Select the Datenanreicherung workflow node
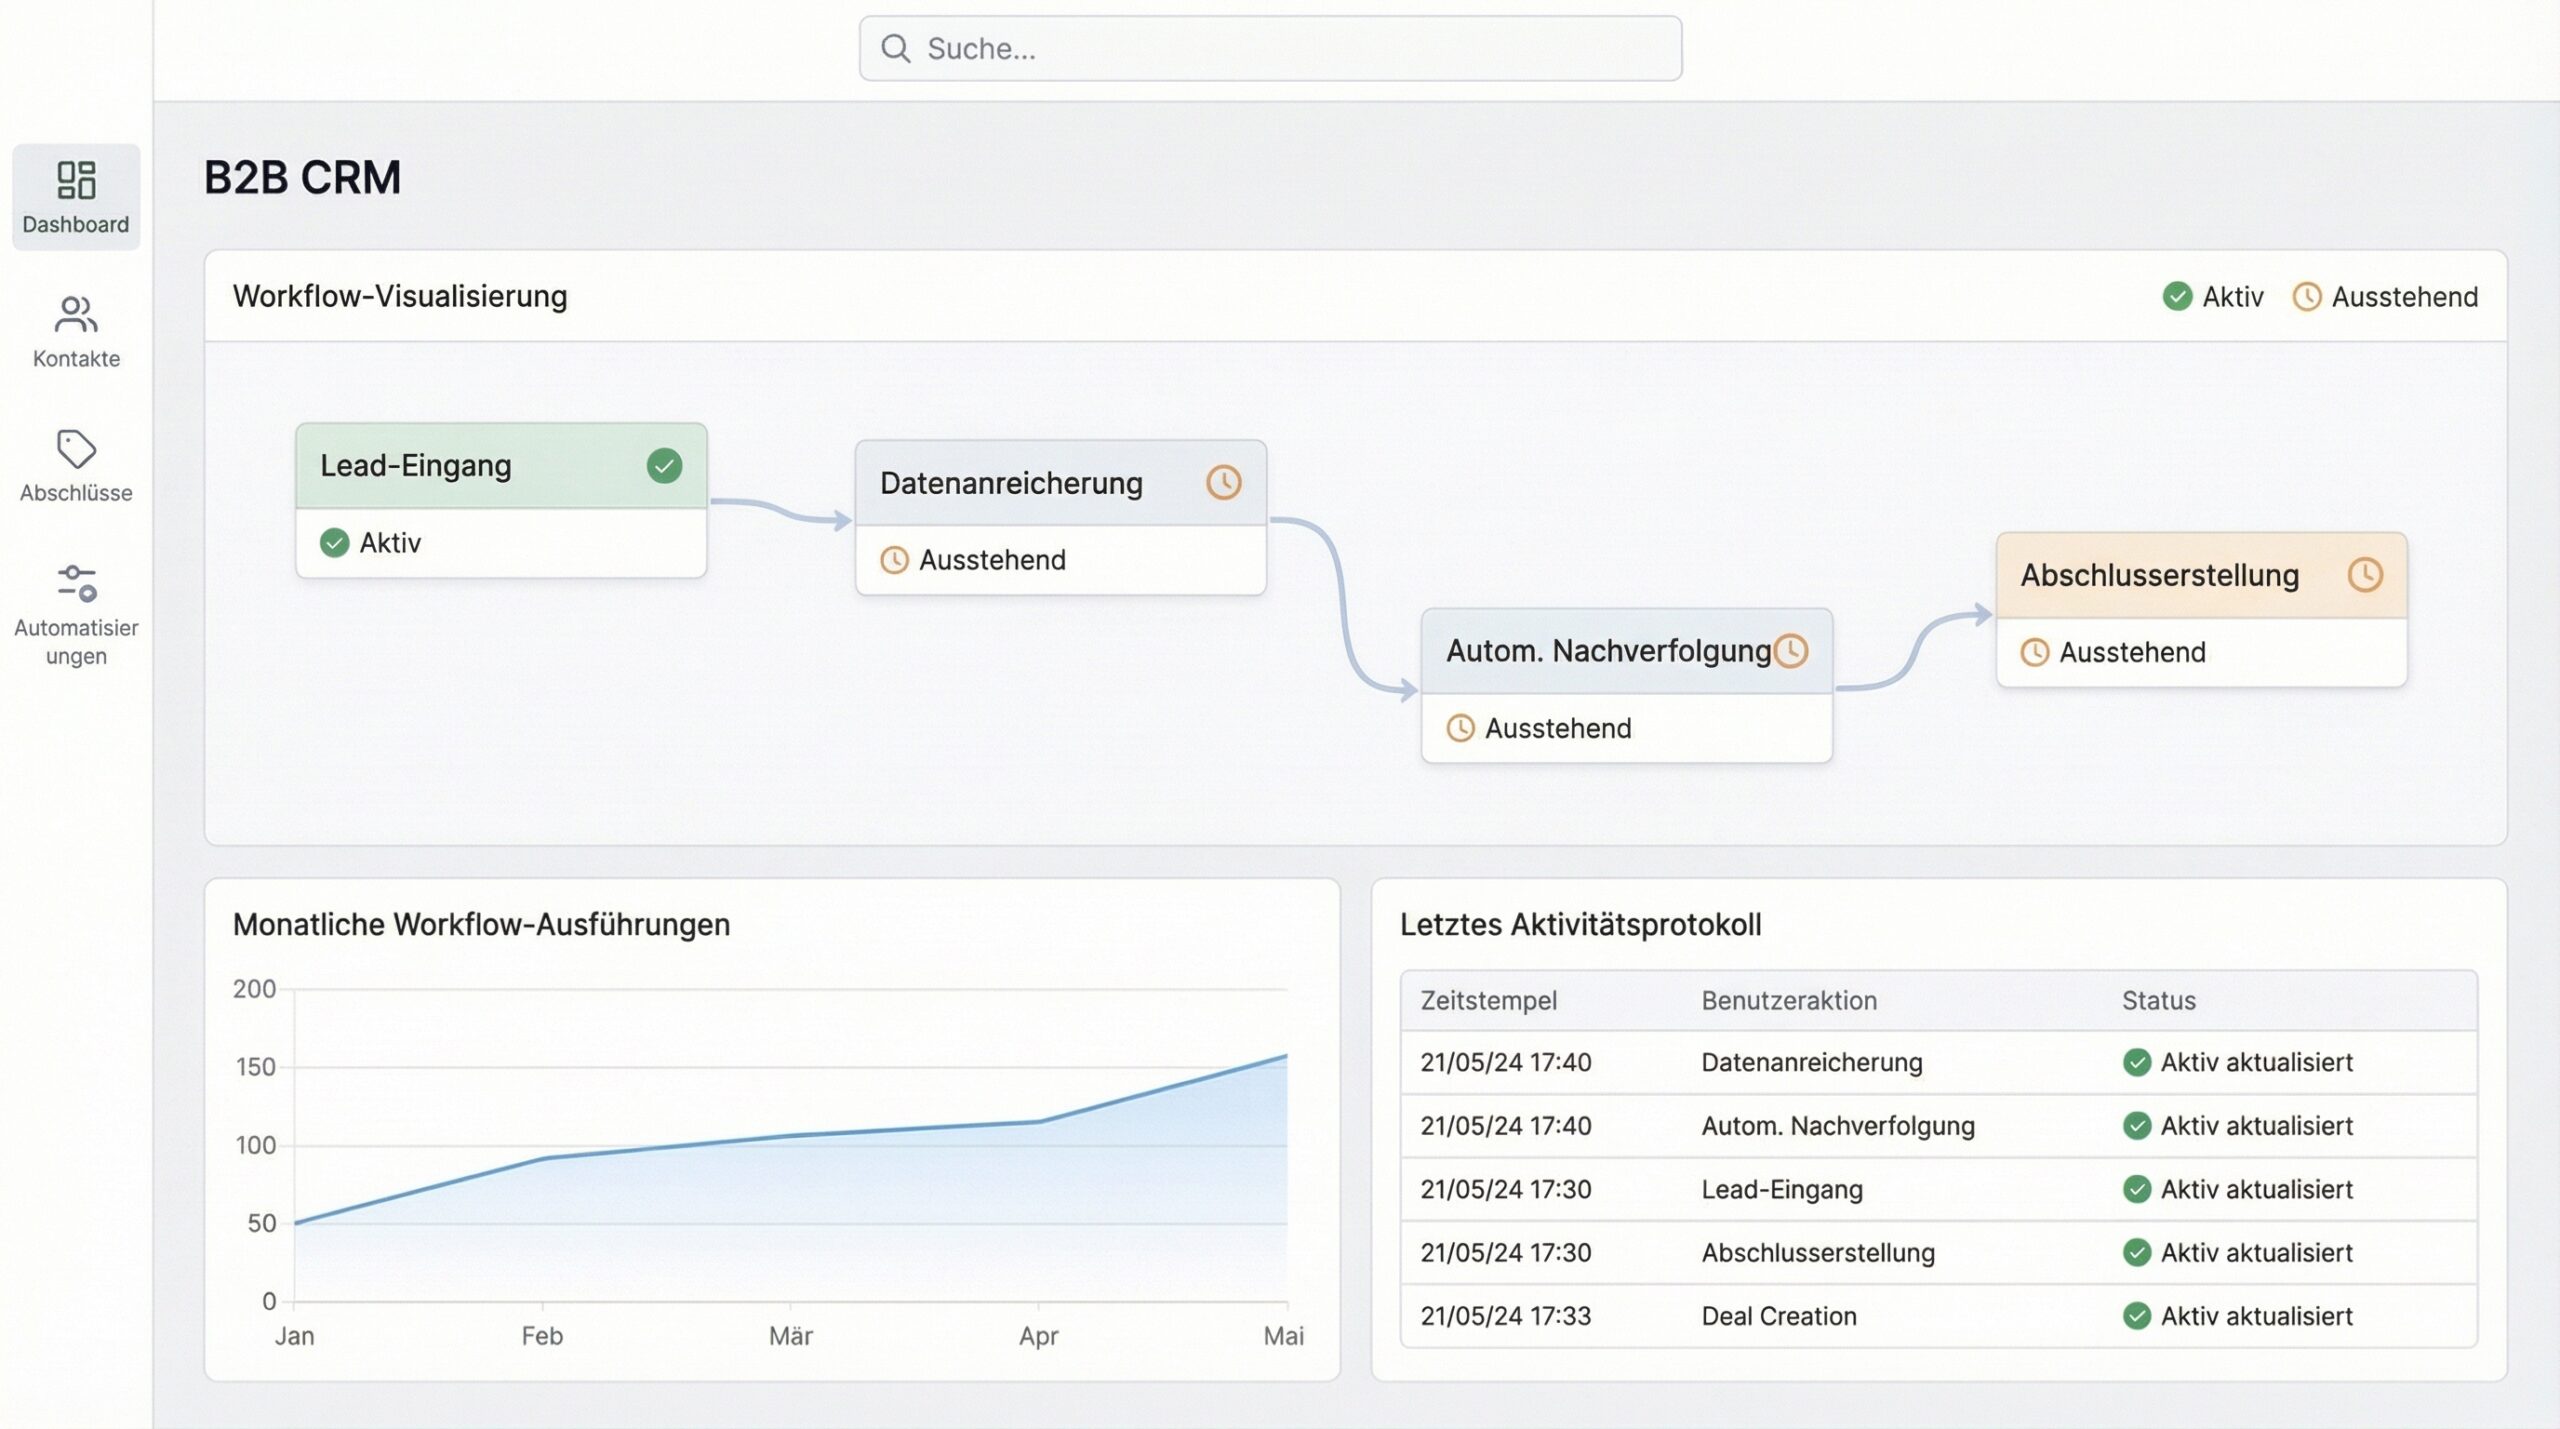The height and width of the screenshot is (1429, 2560). (1010, 482)
